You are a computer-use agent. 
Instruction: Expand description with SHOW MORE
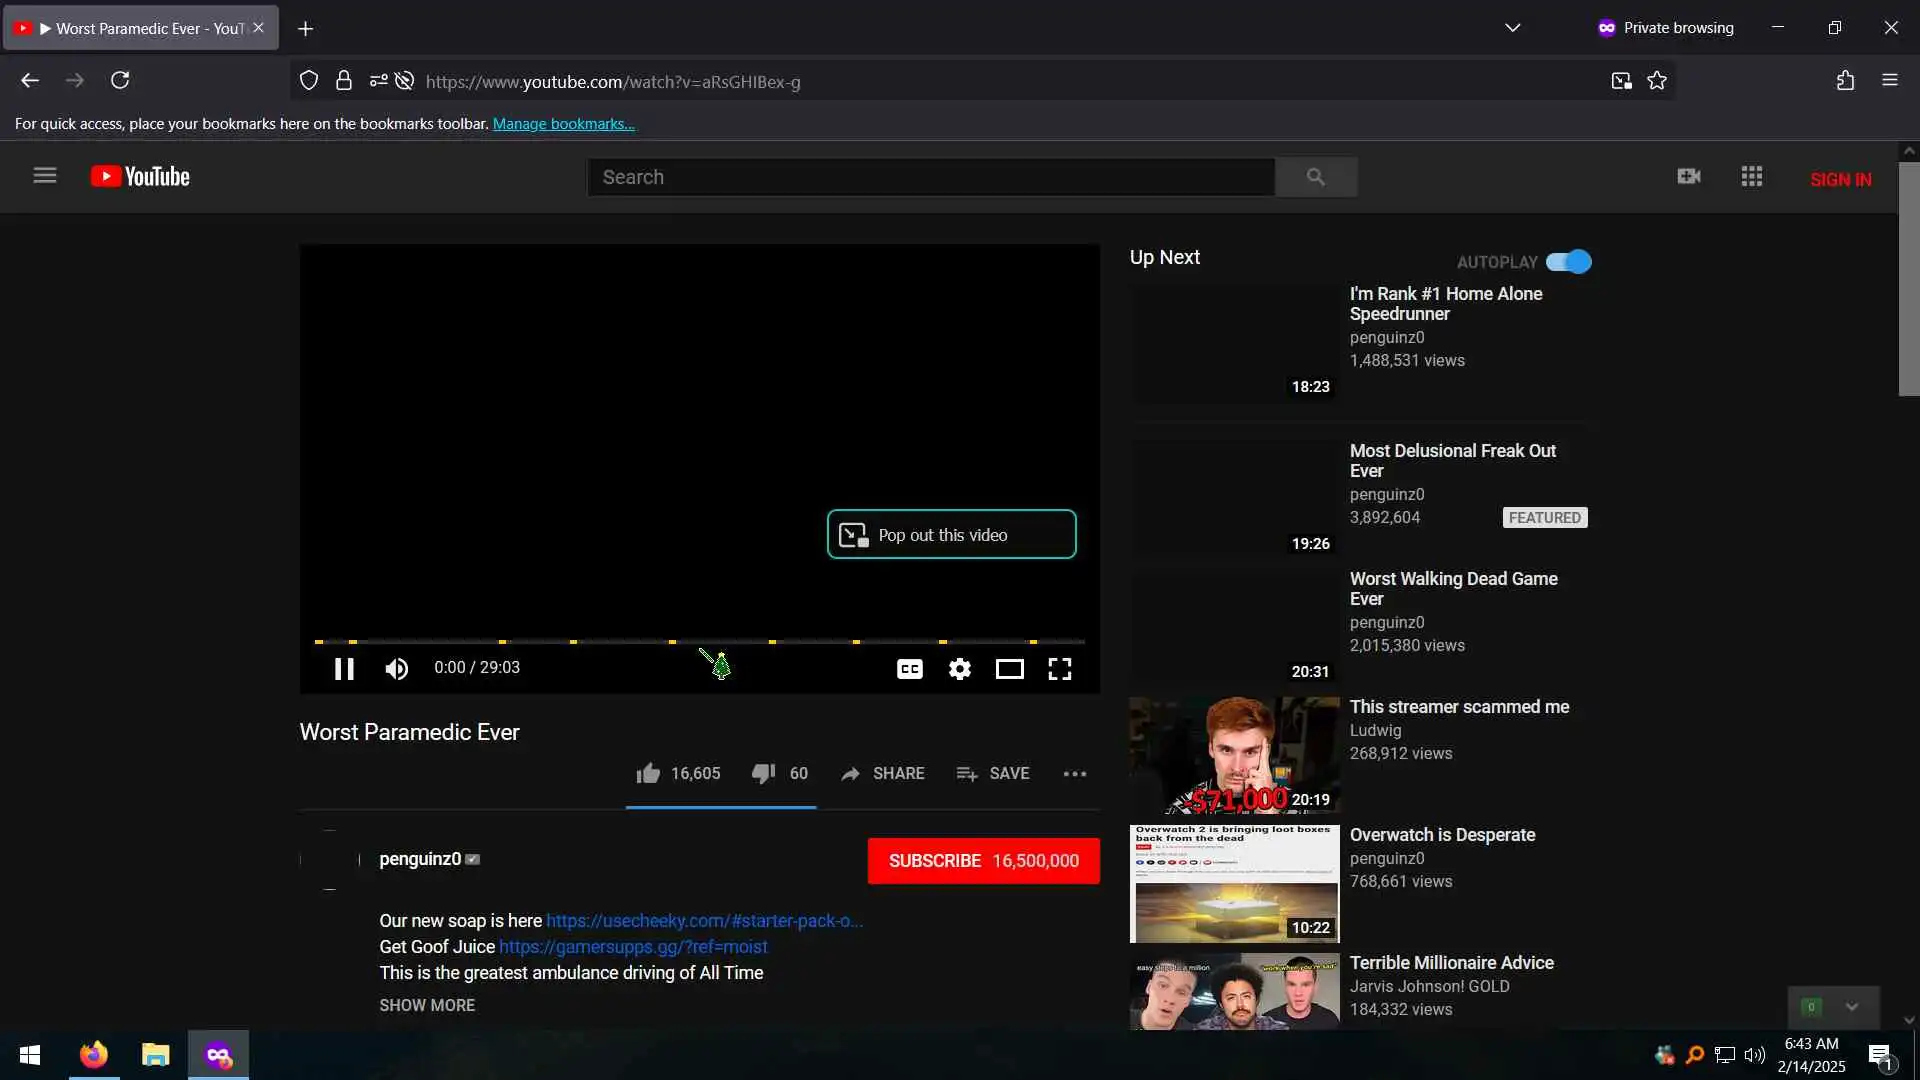pos(427,1005)
